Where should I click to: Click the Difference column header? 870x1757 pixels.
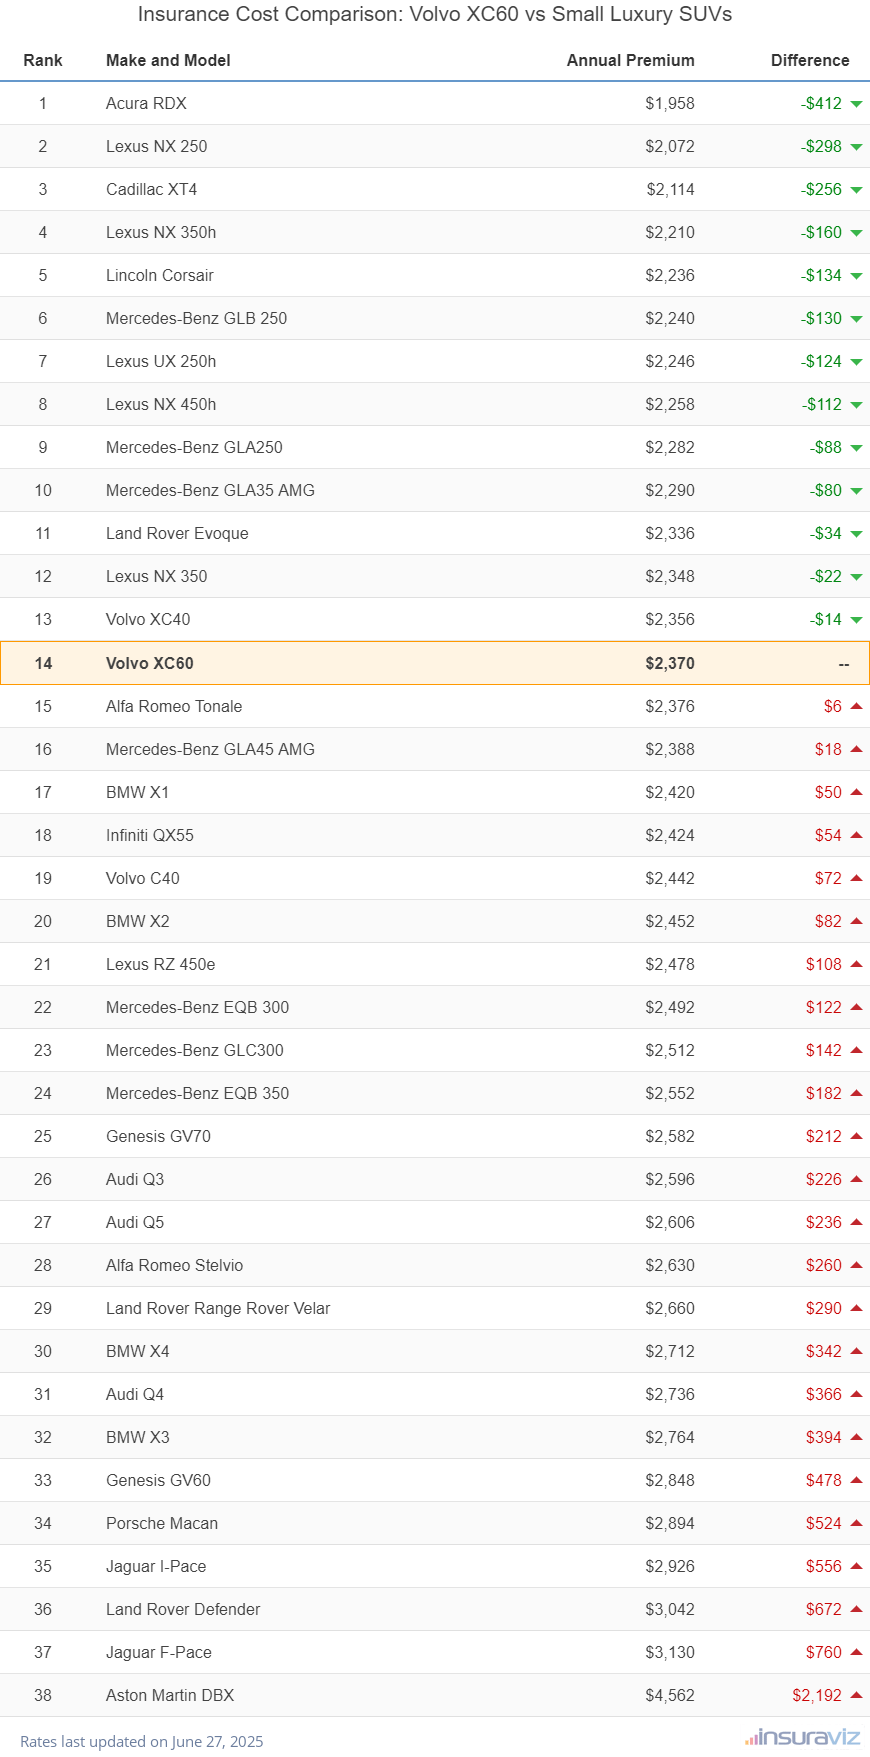809,60
